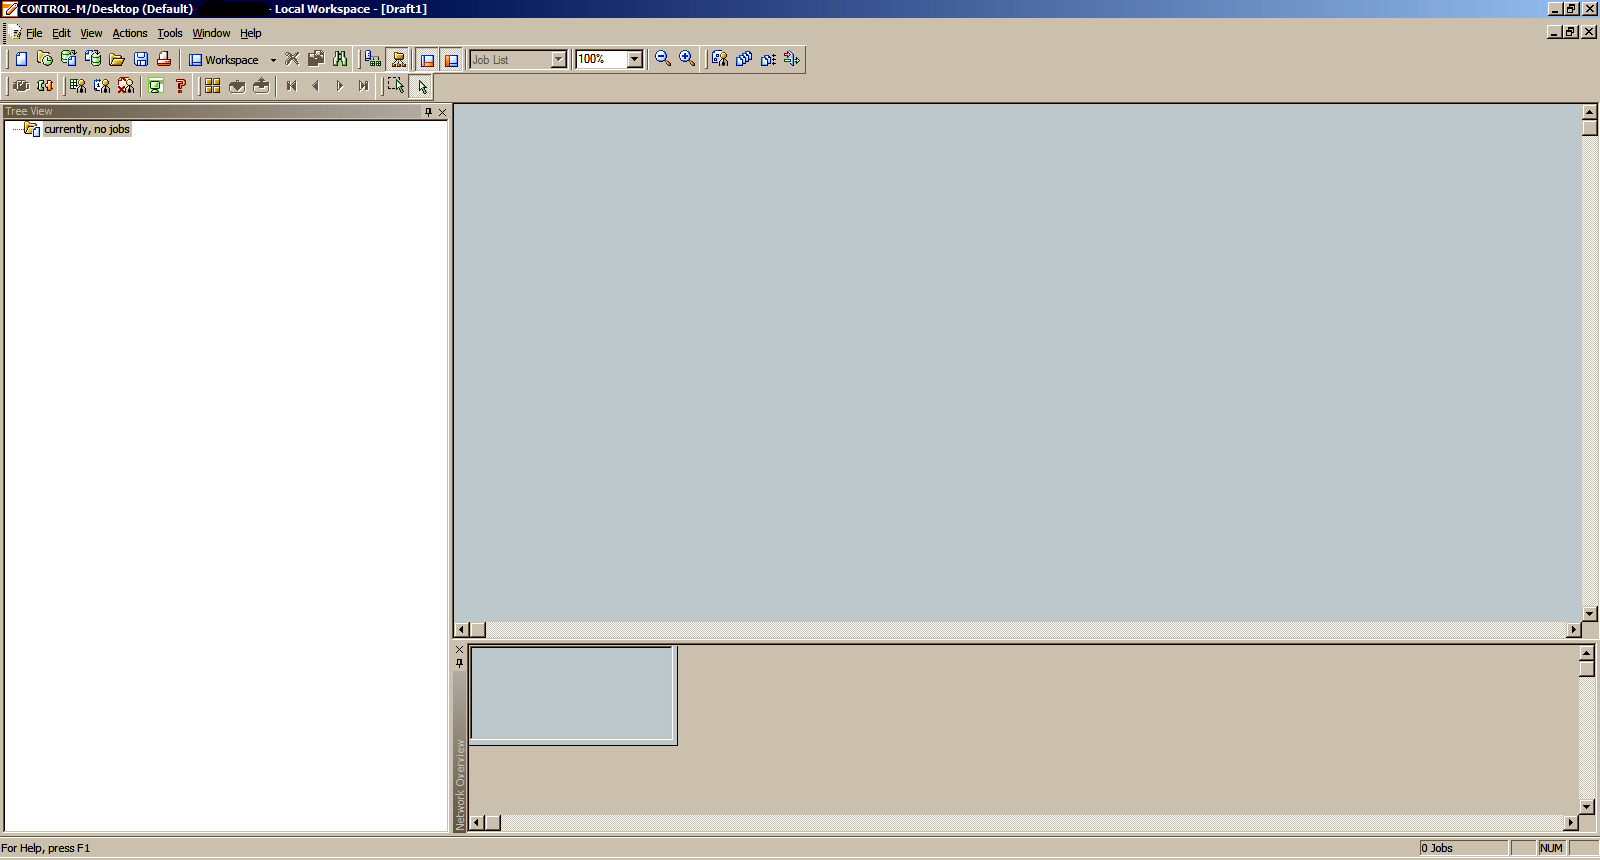Select the pointer arrow tool
The image size is (1600, 860).
(x=422, y=87)
